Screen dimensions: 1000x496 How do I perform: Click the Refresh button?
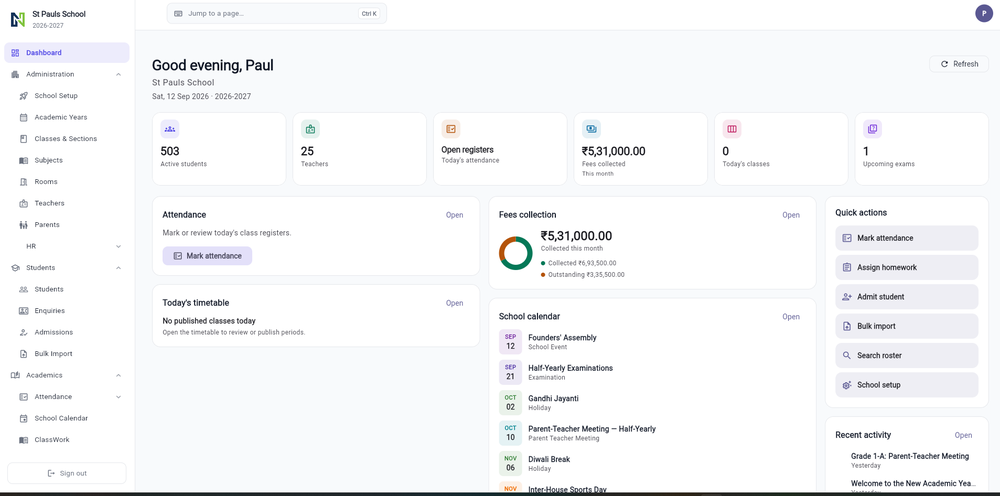(x=959, y=64)
